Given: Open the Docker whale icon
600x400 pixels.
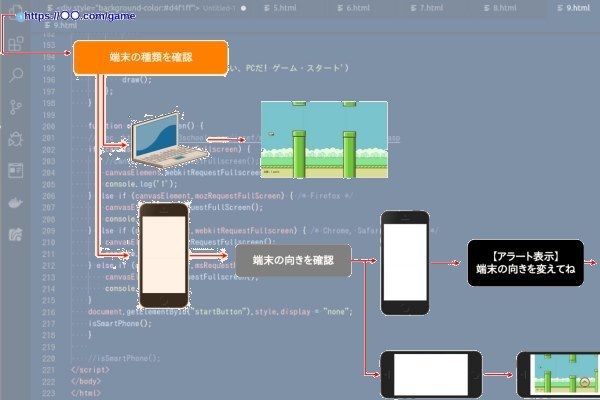Looking at the screenshot, I should 15,202.
